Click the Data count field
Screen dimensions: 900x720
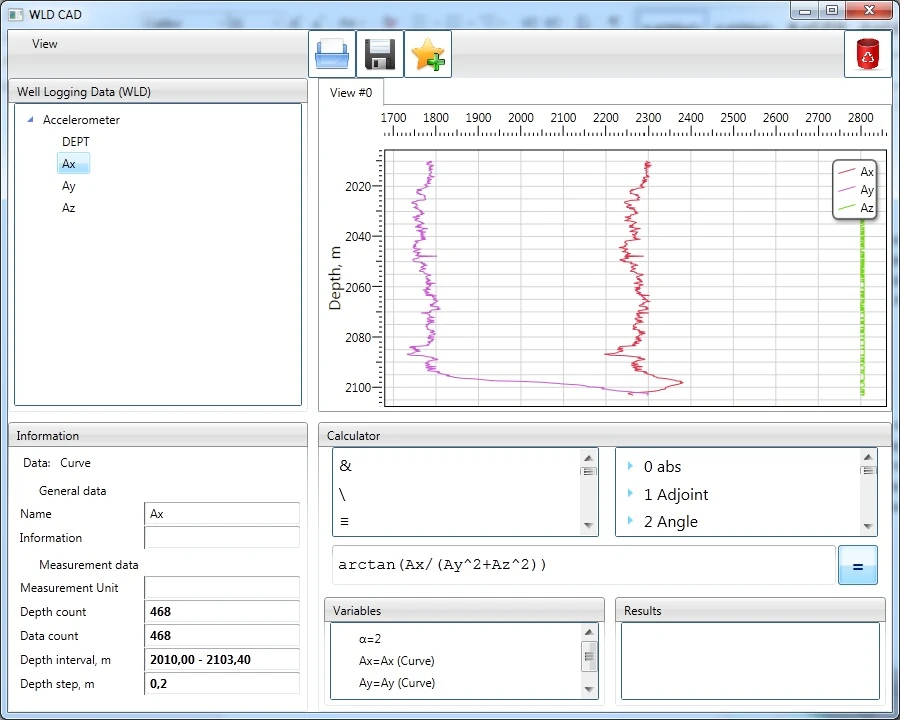pos(222,636)
